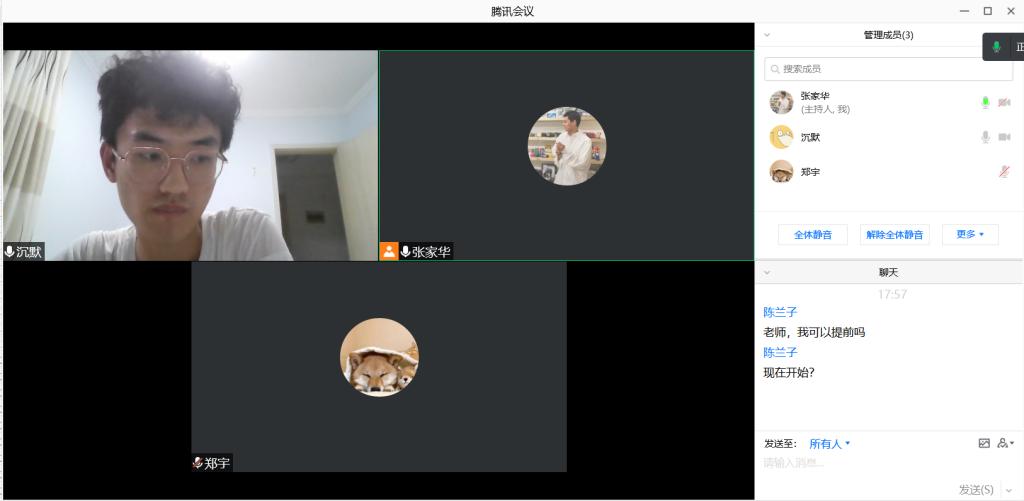
Task: Collapse the 管理成员 panel chevron
Action: point(767,35)
